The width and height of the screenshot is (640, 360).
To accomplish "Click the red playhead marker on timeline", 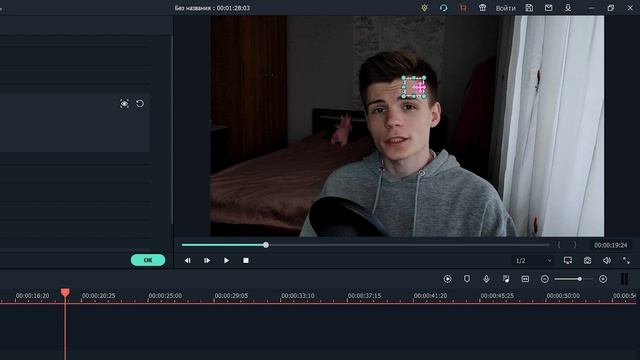I will (65, 292).
